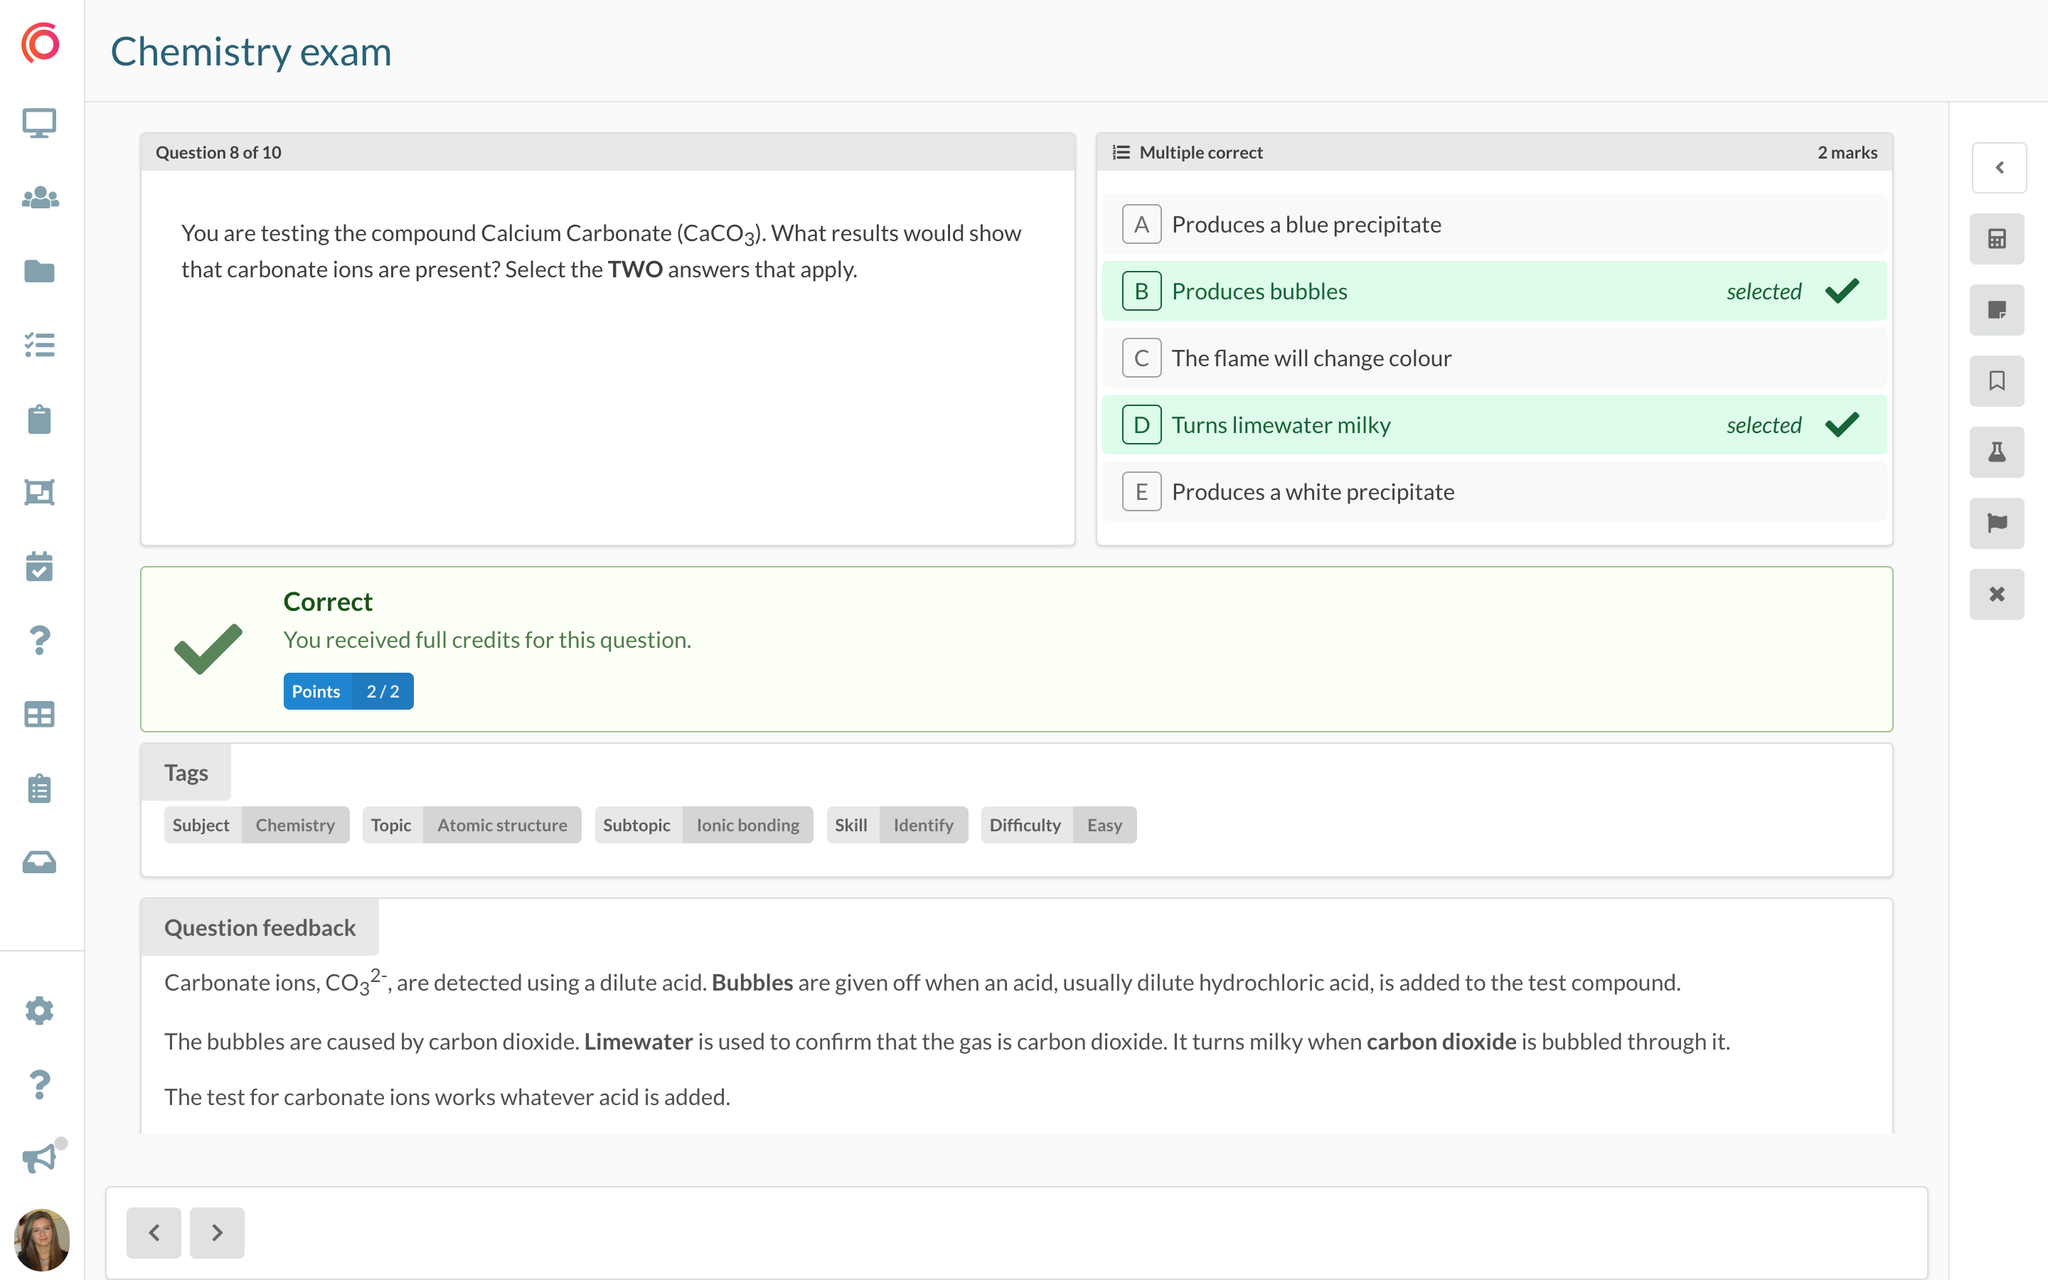This screenshot has width=2048, height=1280.
Task: Open settings gear in sidebar
Action: (x=40, y=1010)
